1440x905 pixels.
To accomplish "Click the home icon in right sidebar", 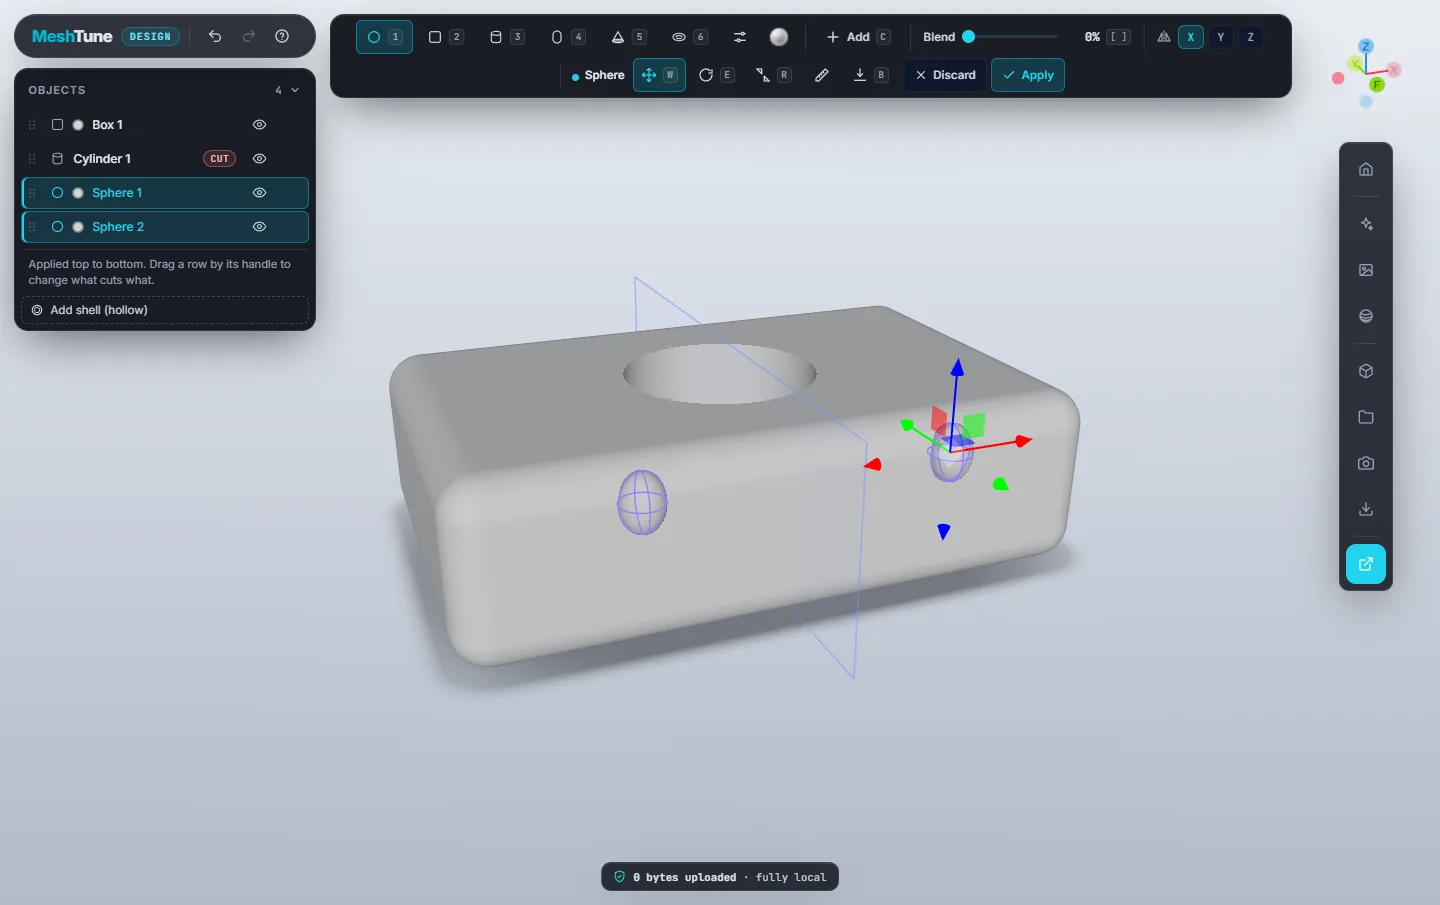I will (1366, 169).
